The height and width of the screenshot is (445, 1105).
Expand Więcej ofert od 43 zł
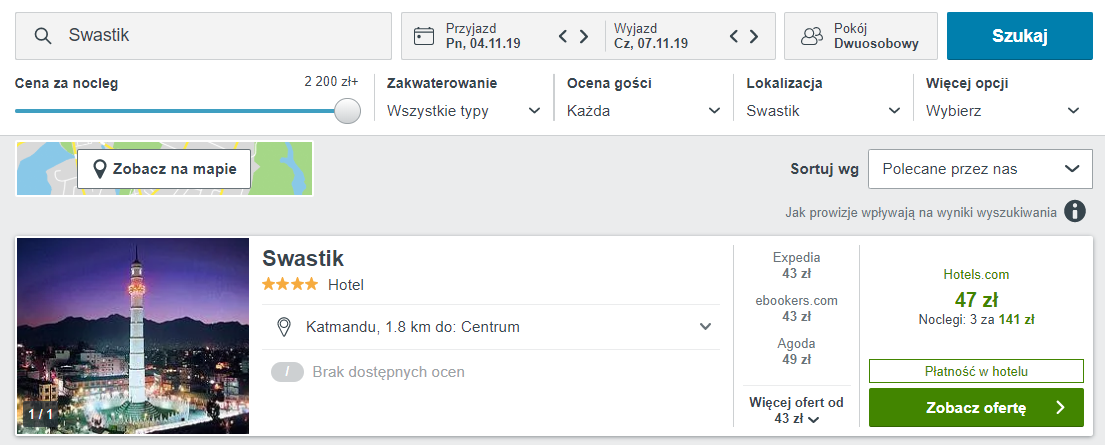(x=797, y=410)
